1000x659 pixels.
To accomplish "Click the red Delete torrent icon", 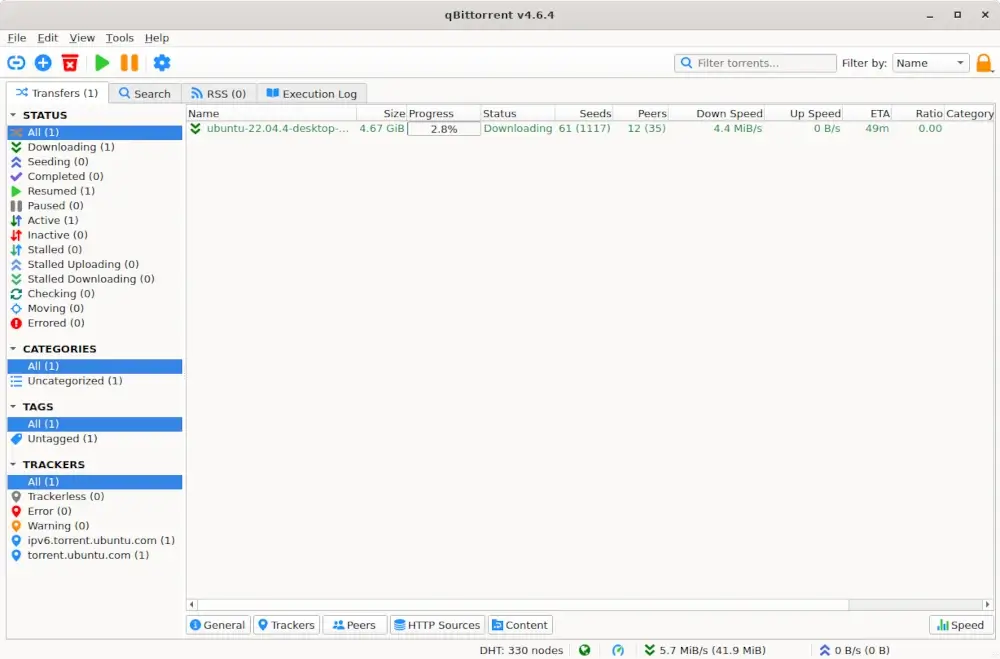I will [x=70, y=62].
